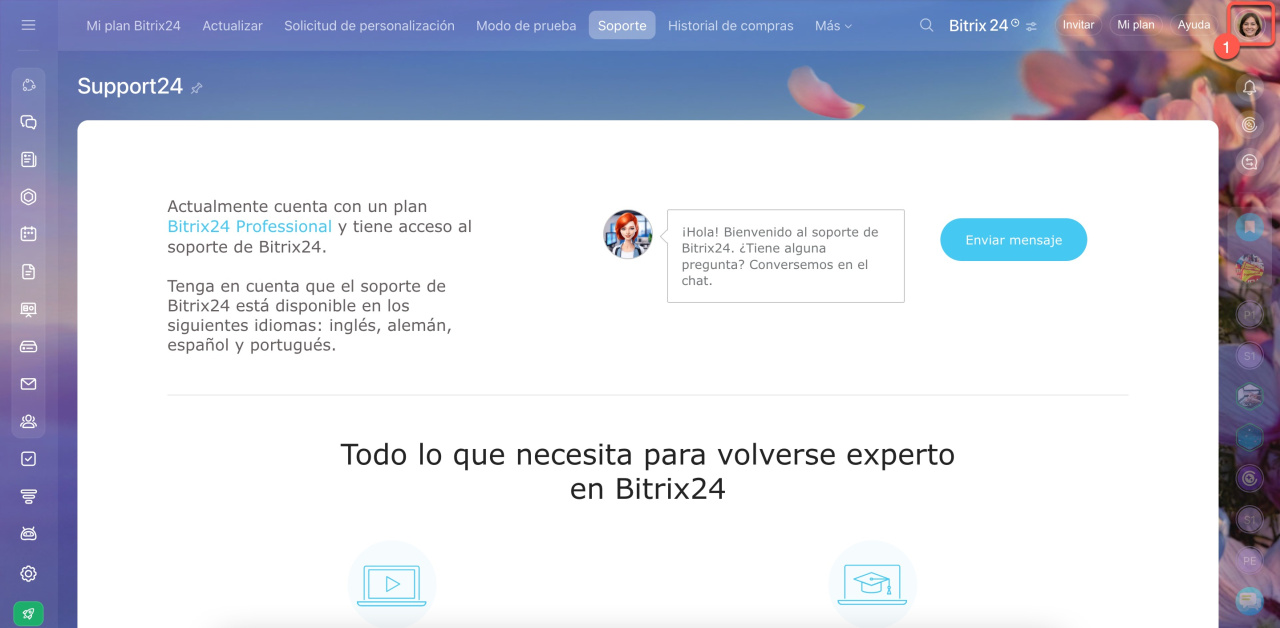1280x628 pixels.
Task: Expand the Más dropdown menu
Action: (833, 26)
